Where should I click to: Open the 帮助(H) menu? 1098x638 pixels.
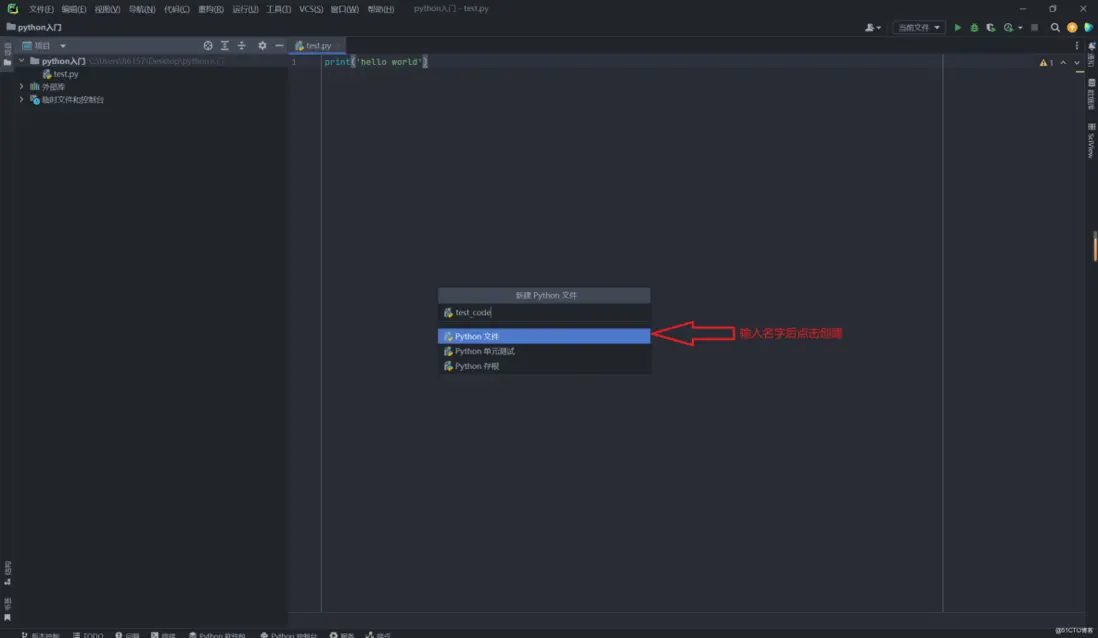coord(380,9)
